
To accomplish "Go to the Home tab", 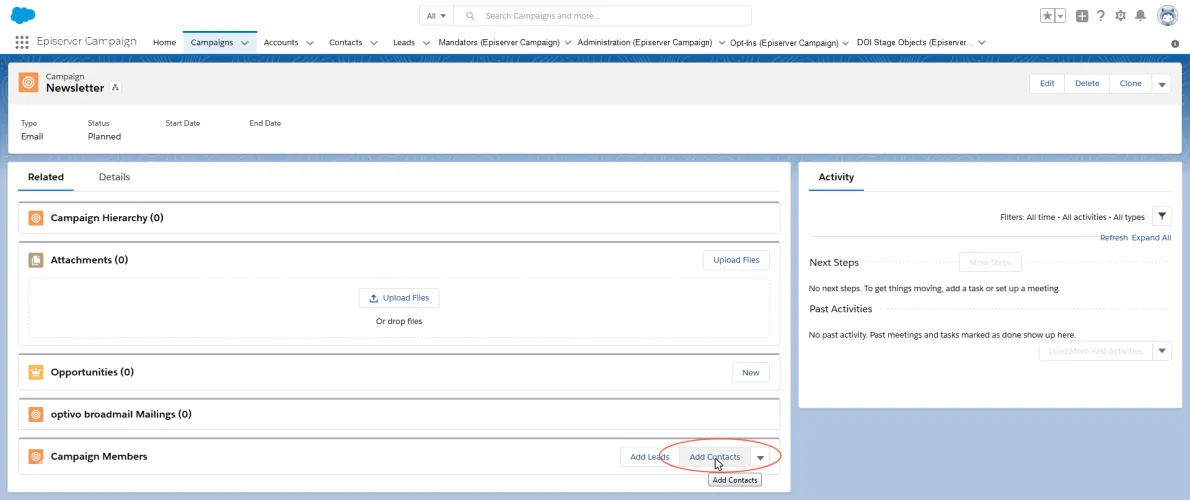I will point(165,42).
